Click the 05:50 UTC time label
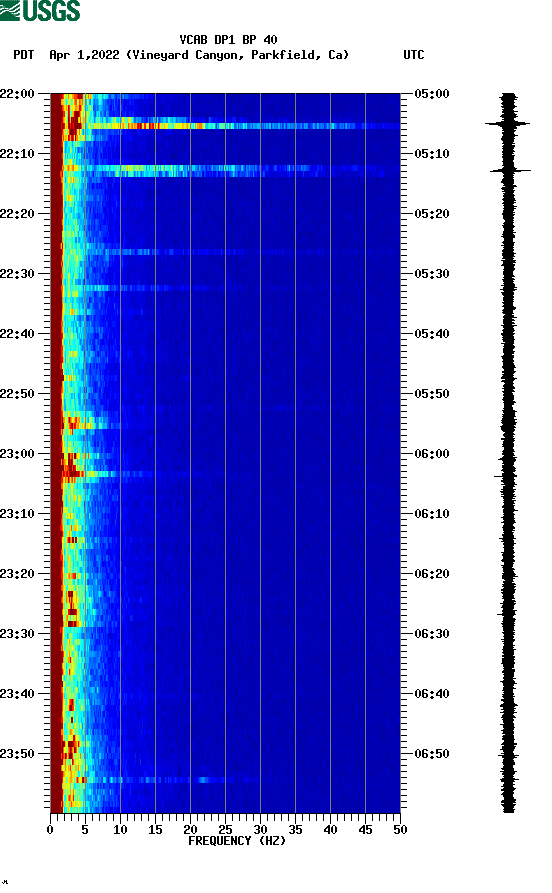The width and height of the screenshot is (552, 893). tap(432, 394)
